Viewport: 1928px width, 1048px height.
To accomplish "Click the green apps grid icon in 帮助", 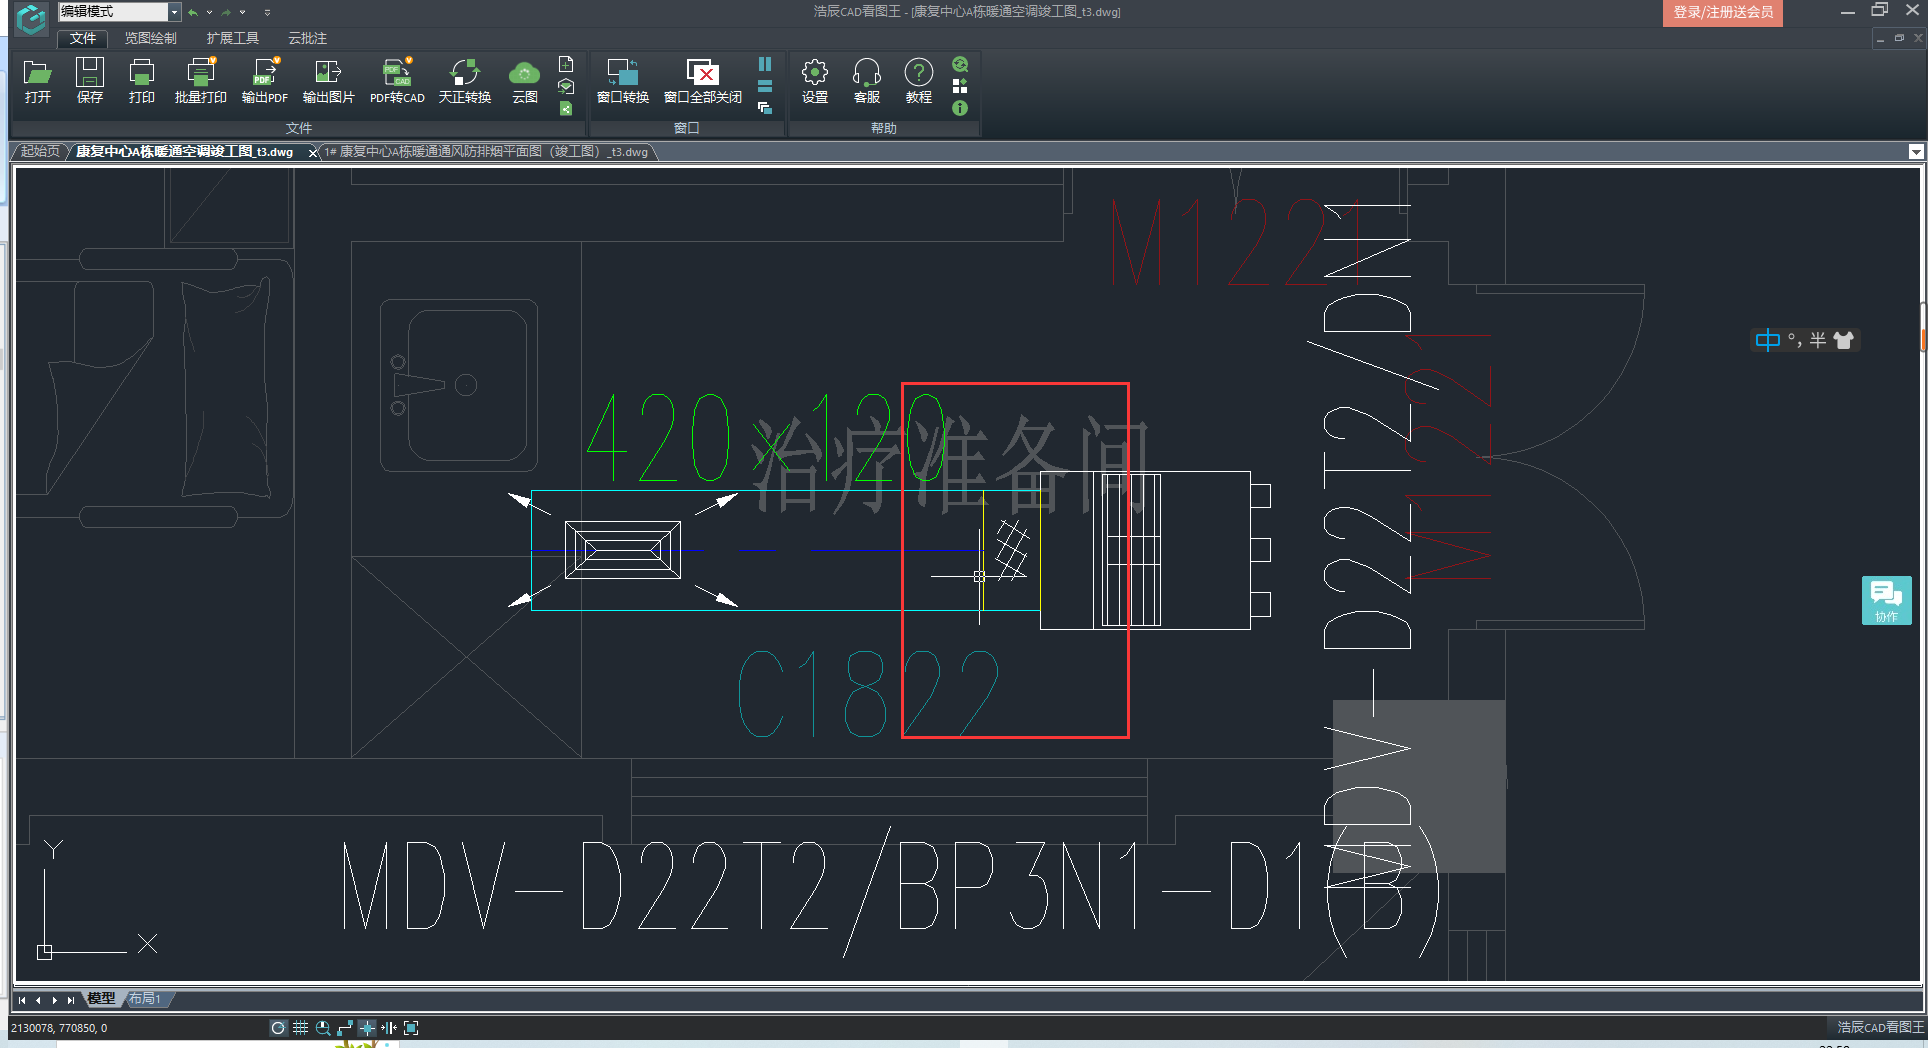I will pyautogui.click(x=960, y=86).
